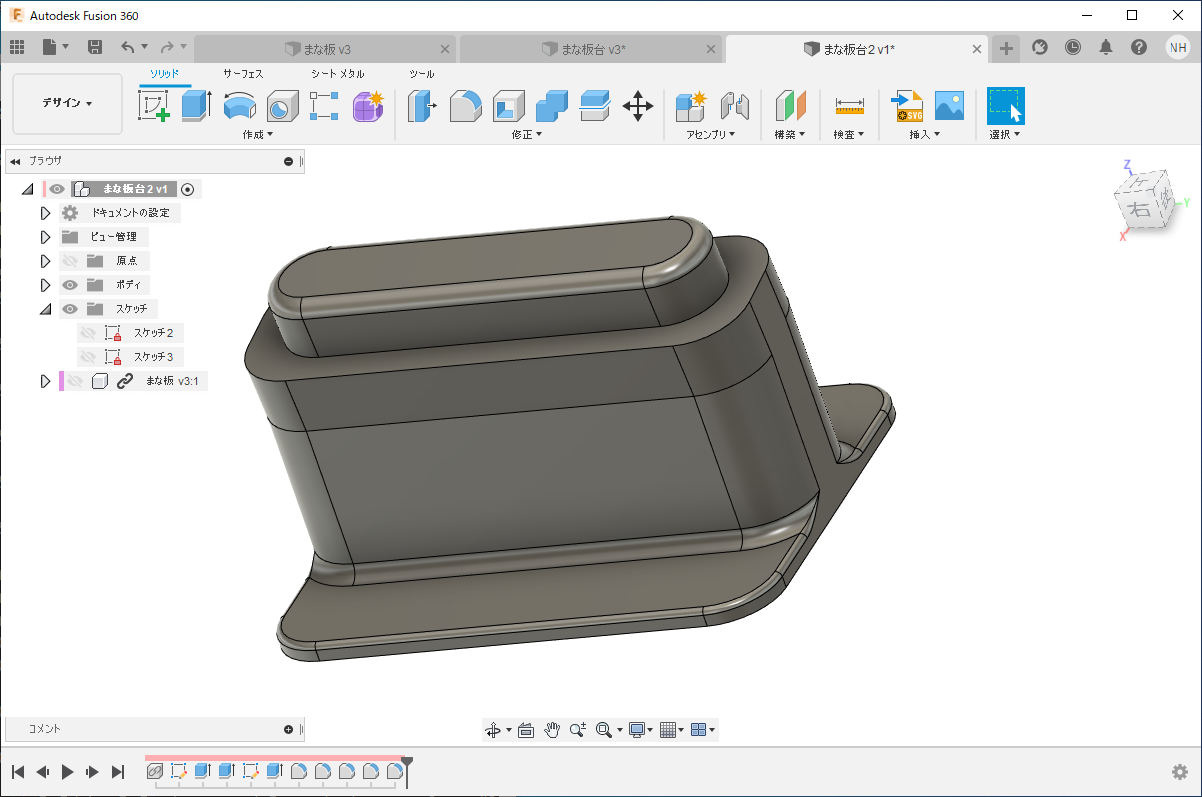Image resolution: width=1202 pixels, height=797 pixels.
Task: Click the ViewCube 右 face
Action: point(1138,209)
